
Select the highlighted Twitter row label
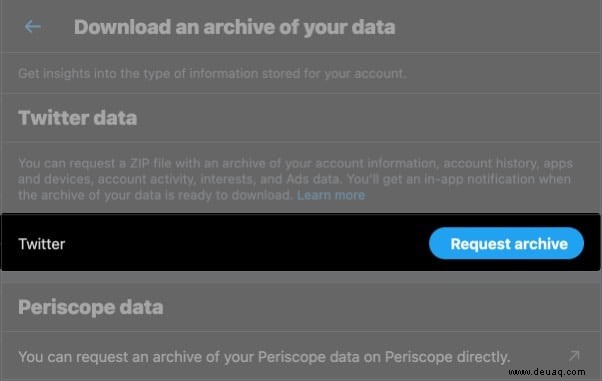click(x=42, y=244)
